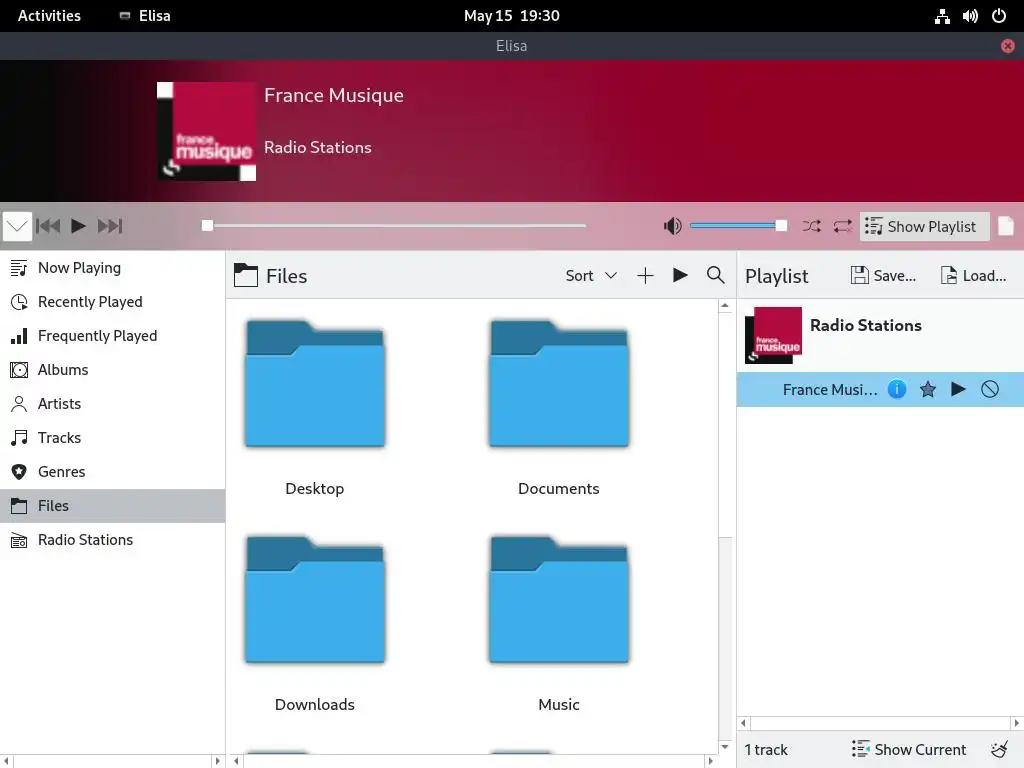The height and width of the screenshot is (768, 1024).
Task: Go to the Tracks view
Action: pos(112,438)
